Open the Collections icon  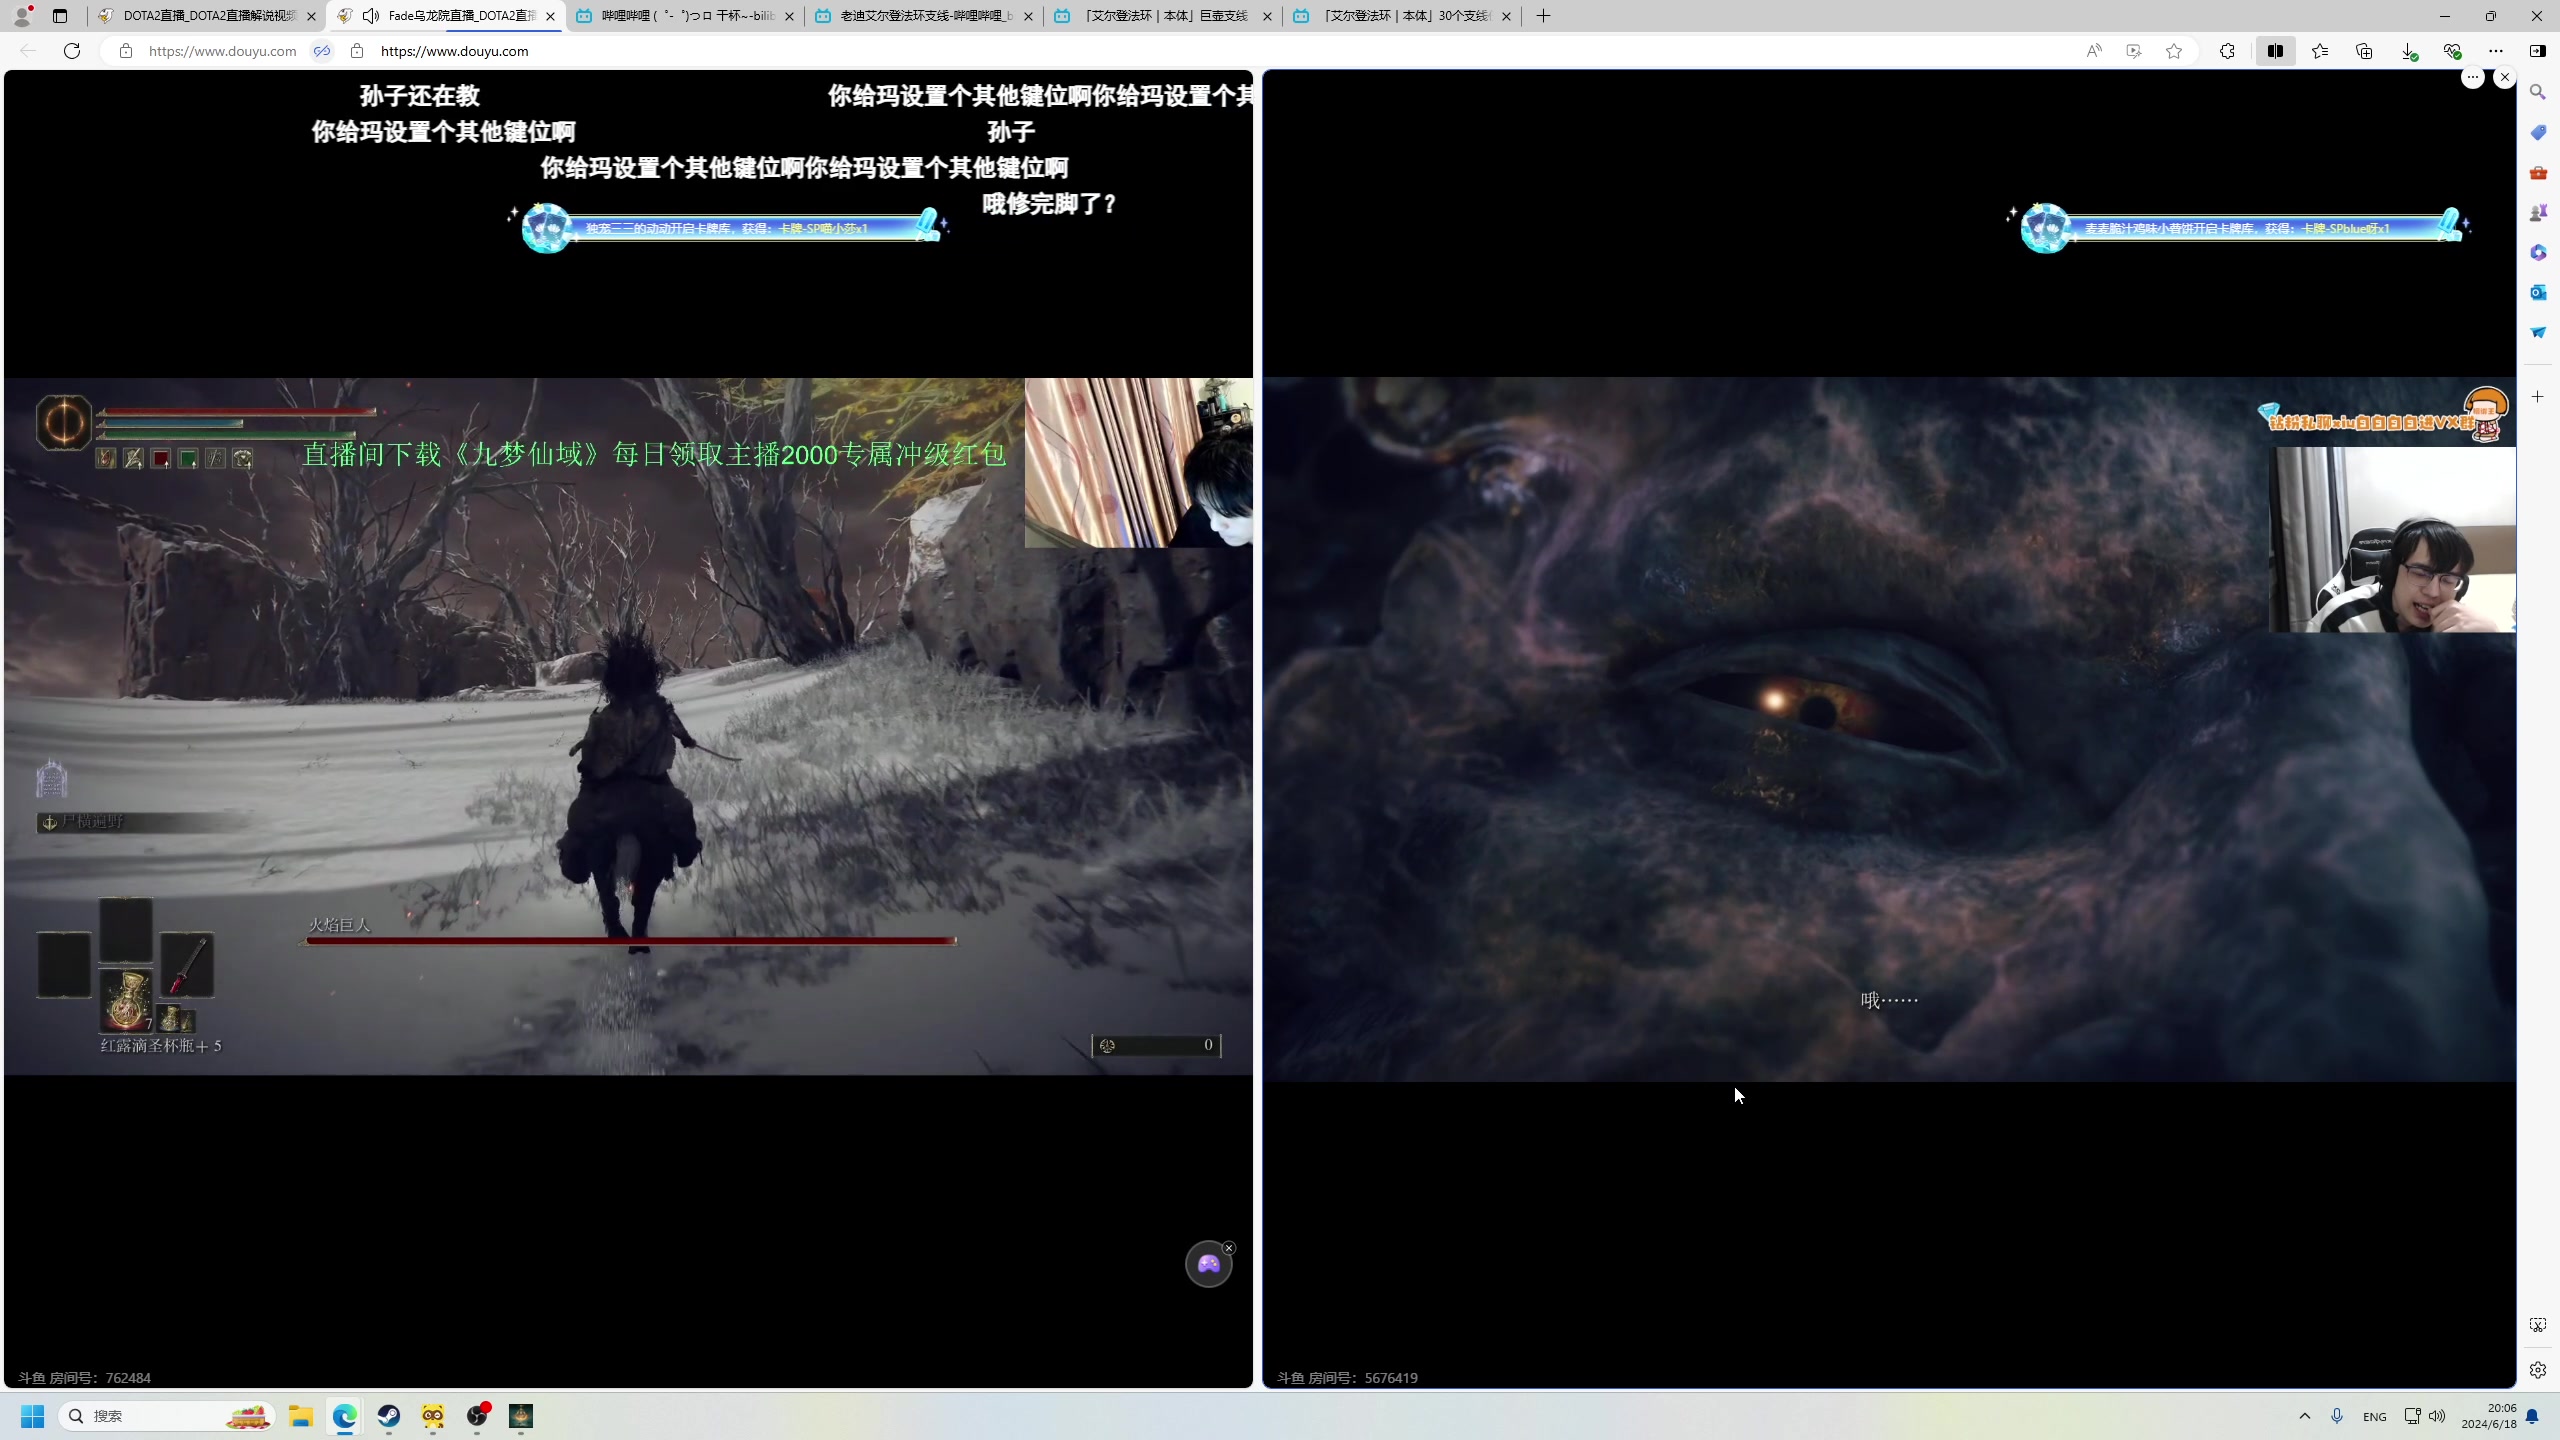2364,51
